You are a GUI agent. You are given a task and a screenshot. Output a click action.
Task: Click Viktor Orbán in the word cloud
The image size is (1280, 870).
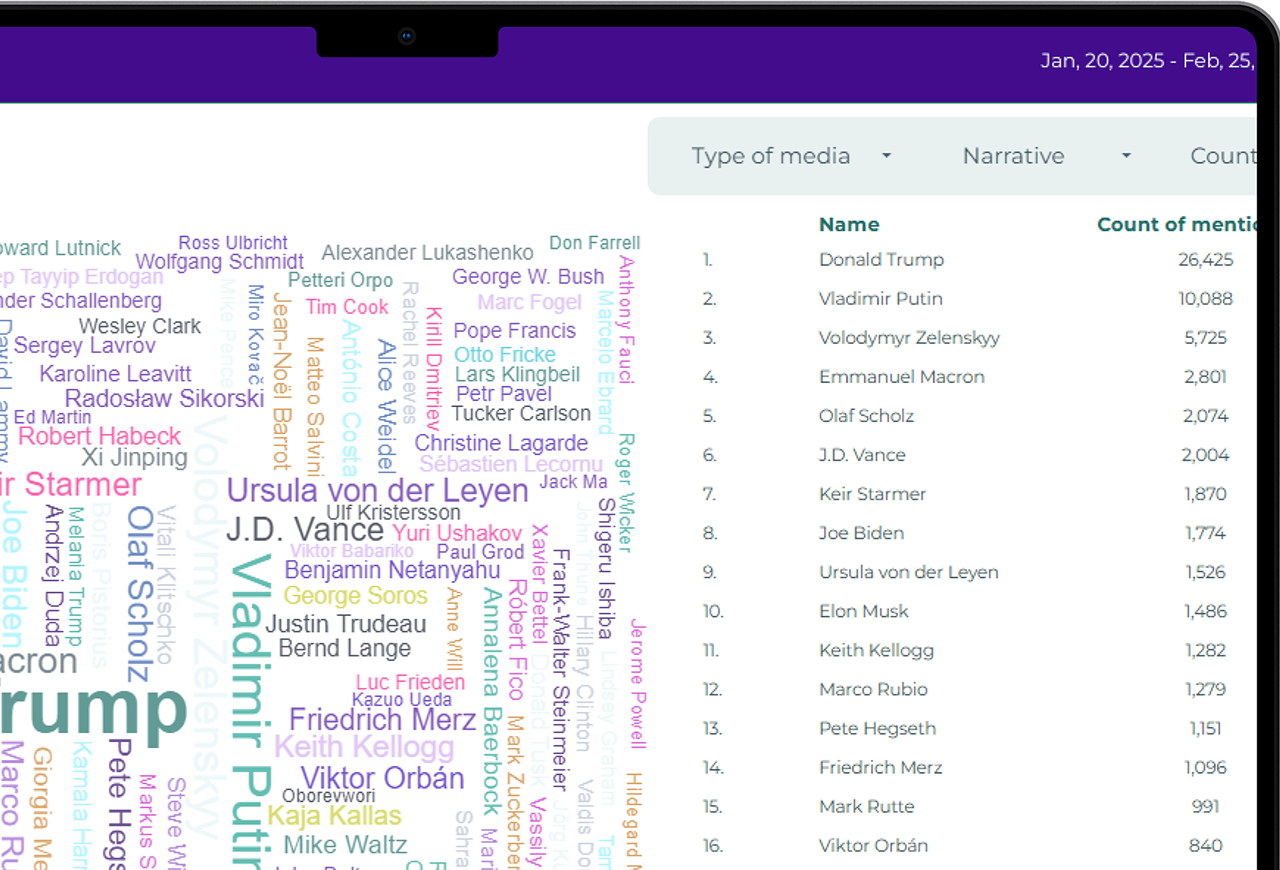coord(382,777)
